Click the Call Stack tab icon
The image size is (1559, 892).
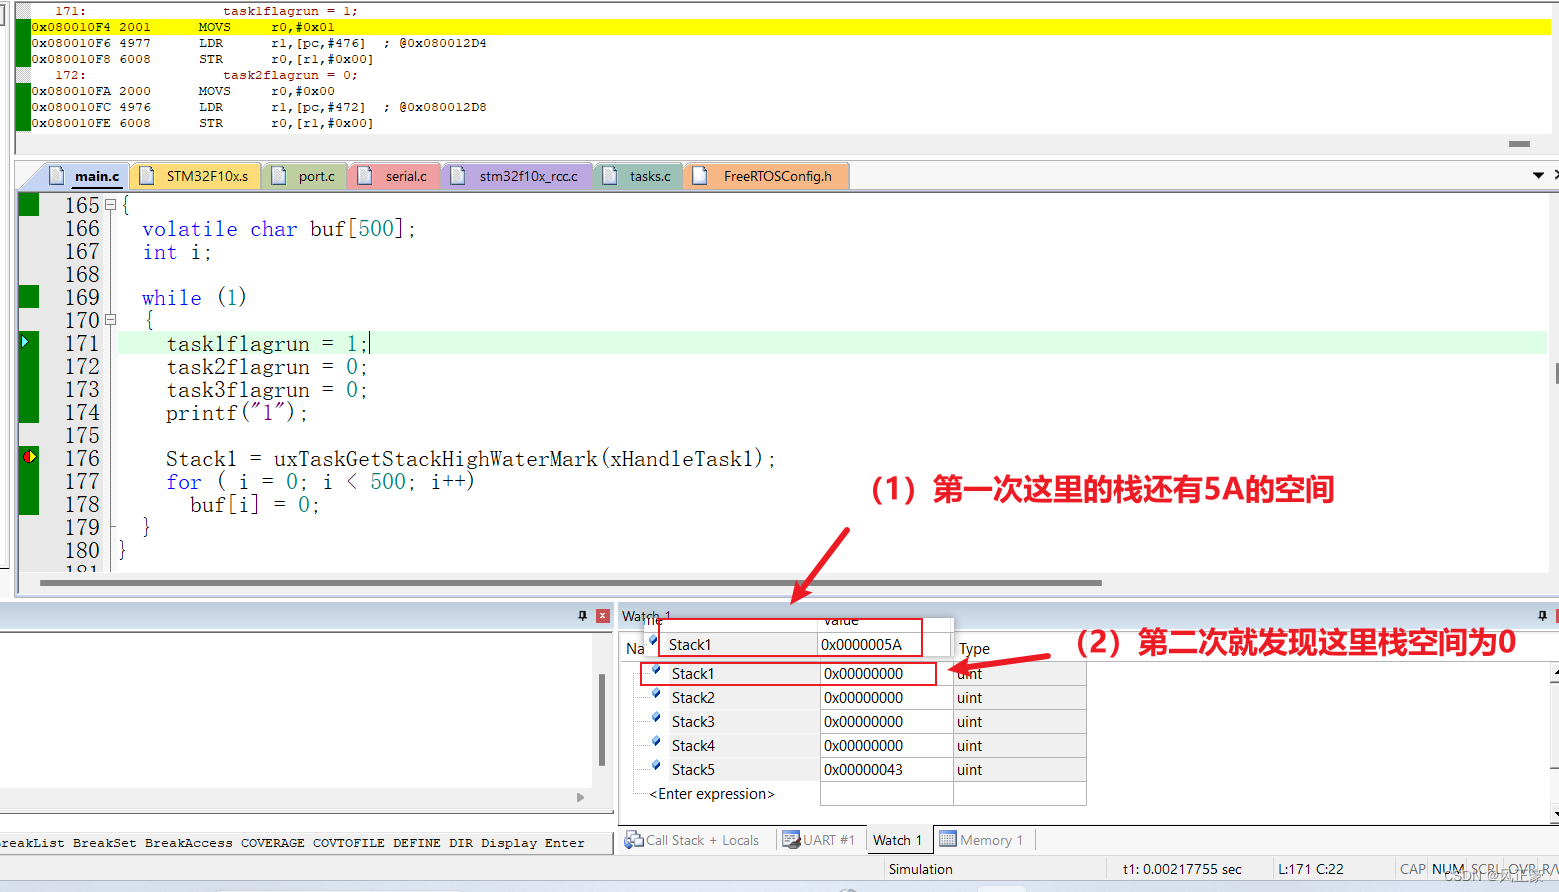point(633,840)
